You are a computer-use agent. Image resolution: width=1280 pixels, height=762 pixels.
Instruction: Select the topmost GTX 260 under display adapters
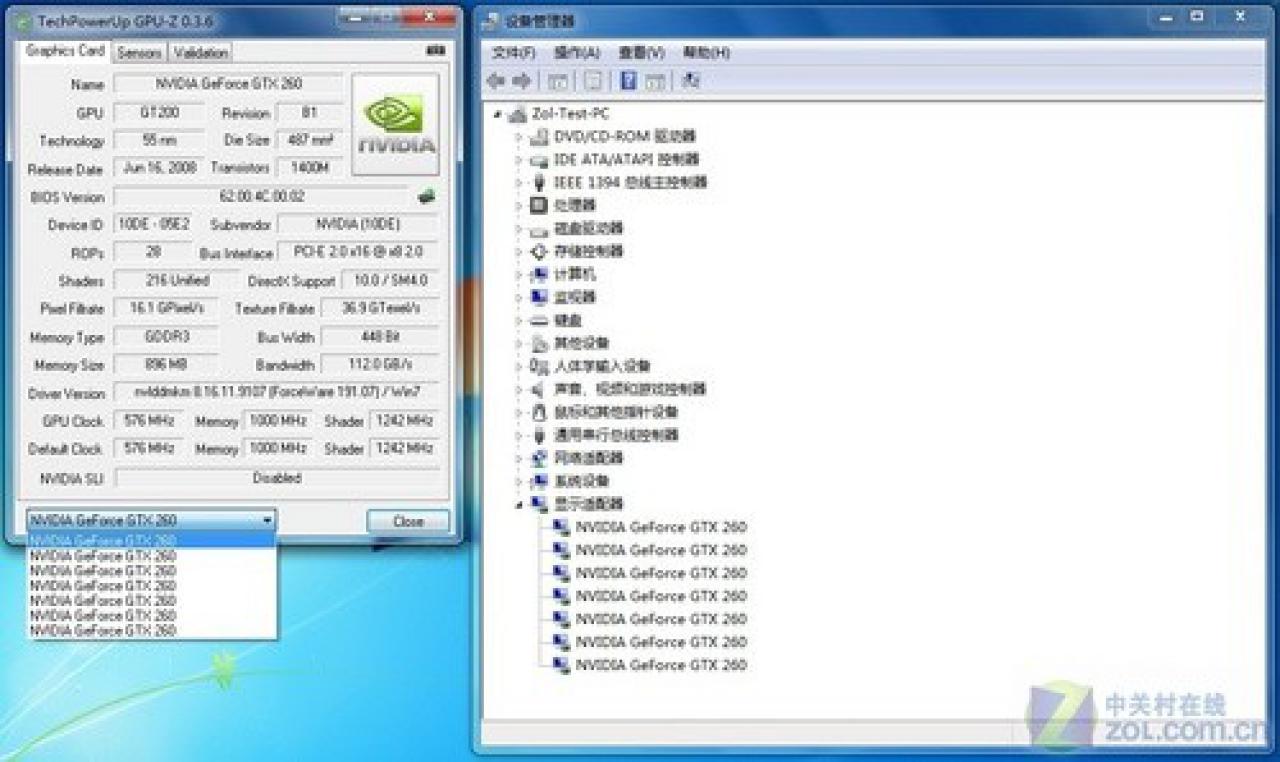click(661, 527)
